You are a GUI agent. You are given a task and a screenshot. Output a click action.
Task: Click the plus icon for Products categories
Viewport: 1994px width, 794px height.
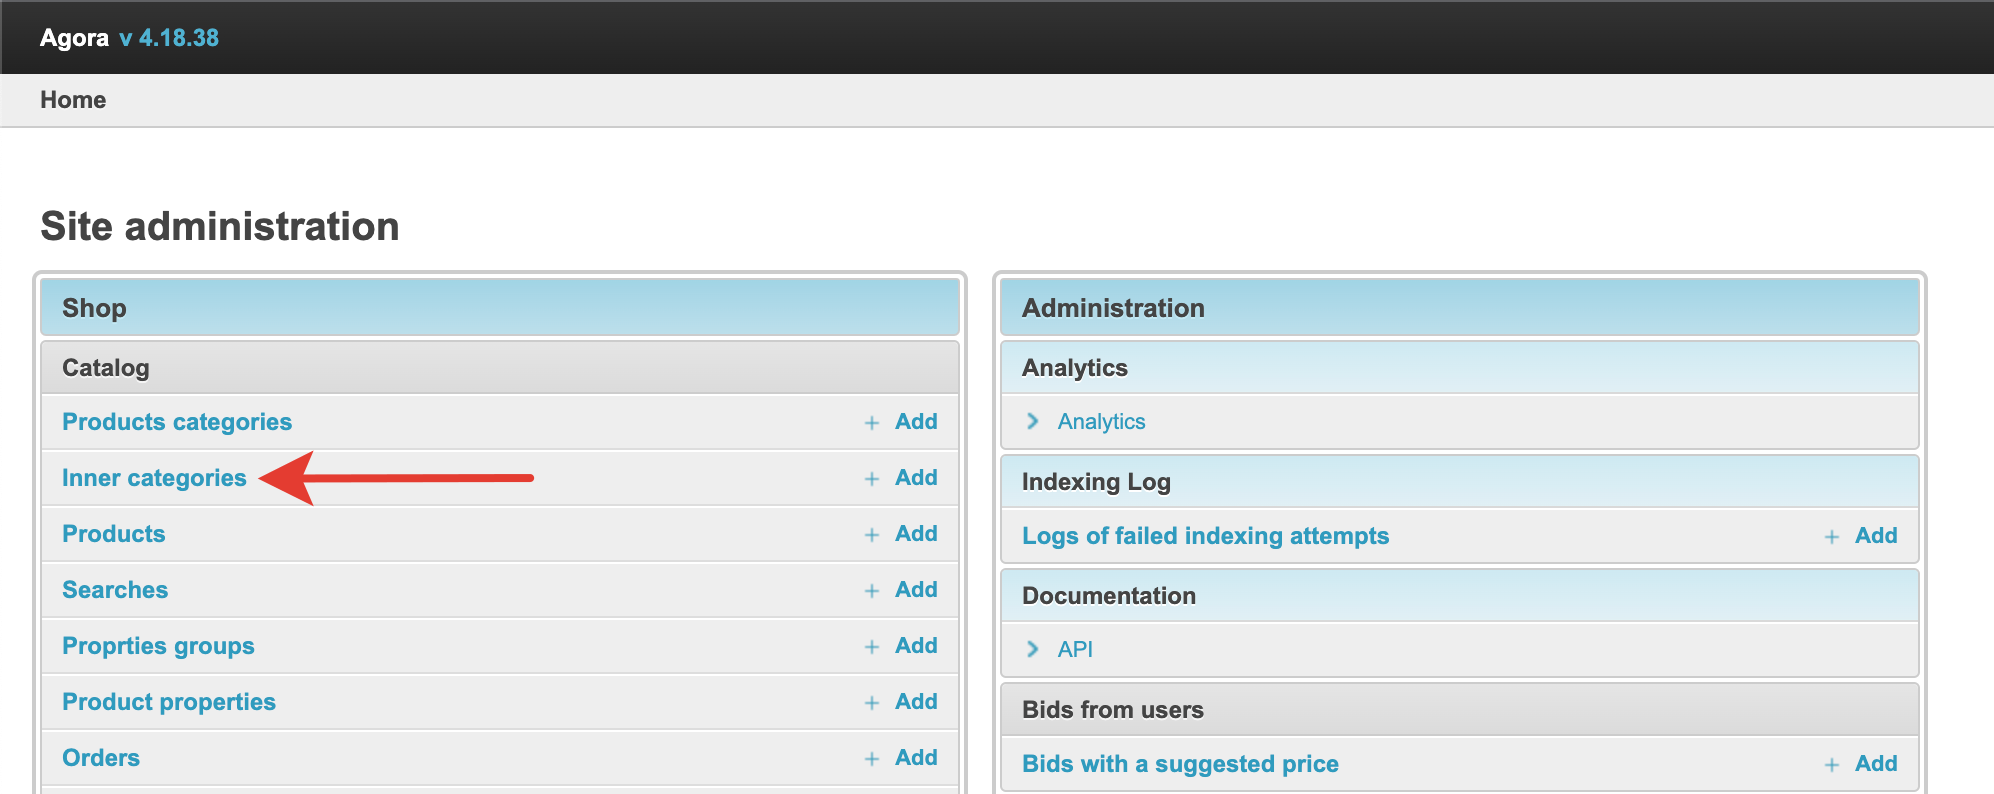(872, 423)
